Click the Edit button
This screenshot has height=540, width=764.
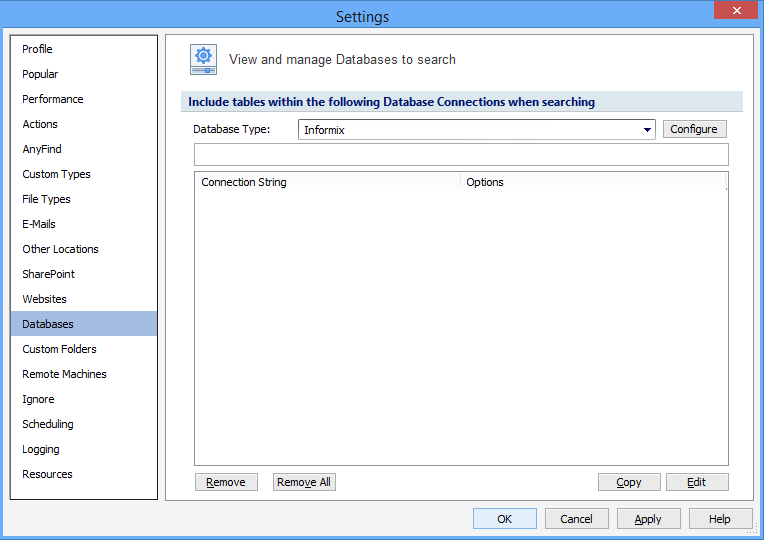point(697,482)
